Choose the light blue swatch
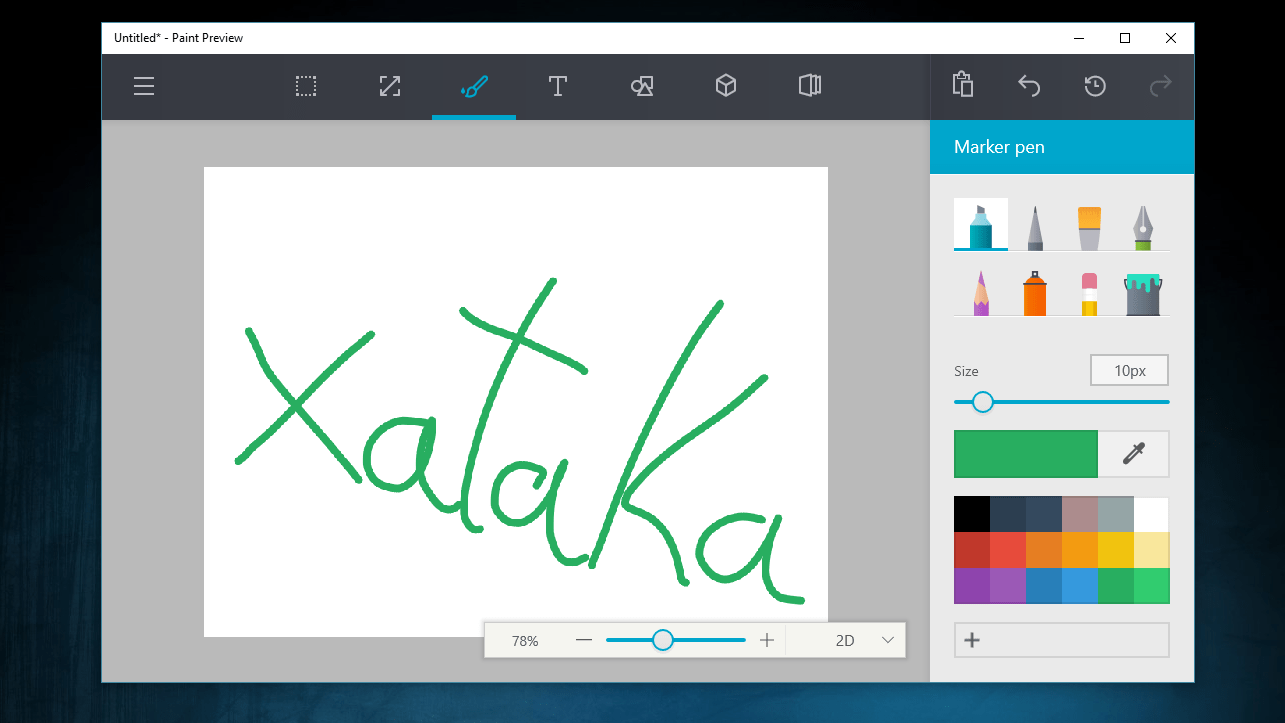This screenshot has height=723, width=1285. coord(1080,586)
